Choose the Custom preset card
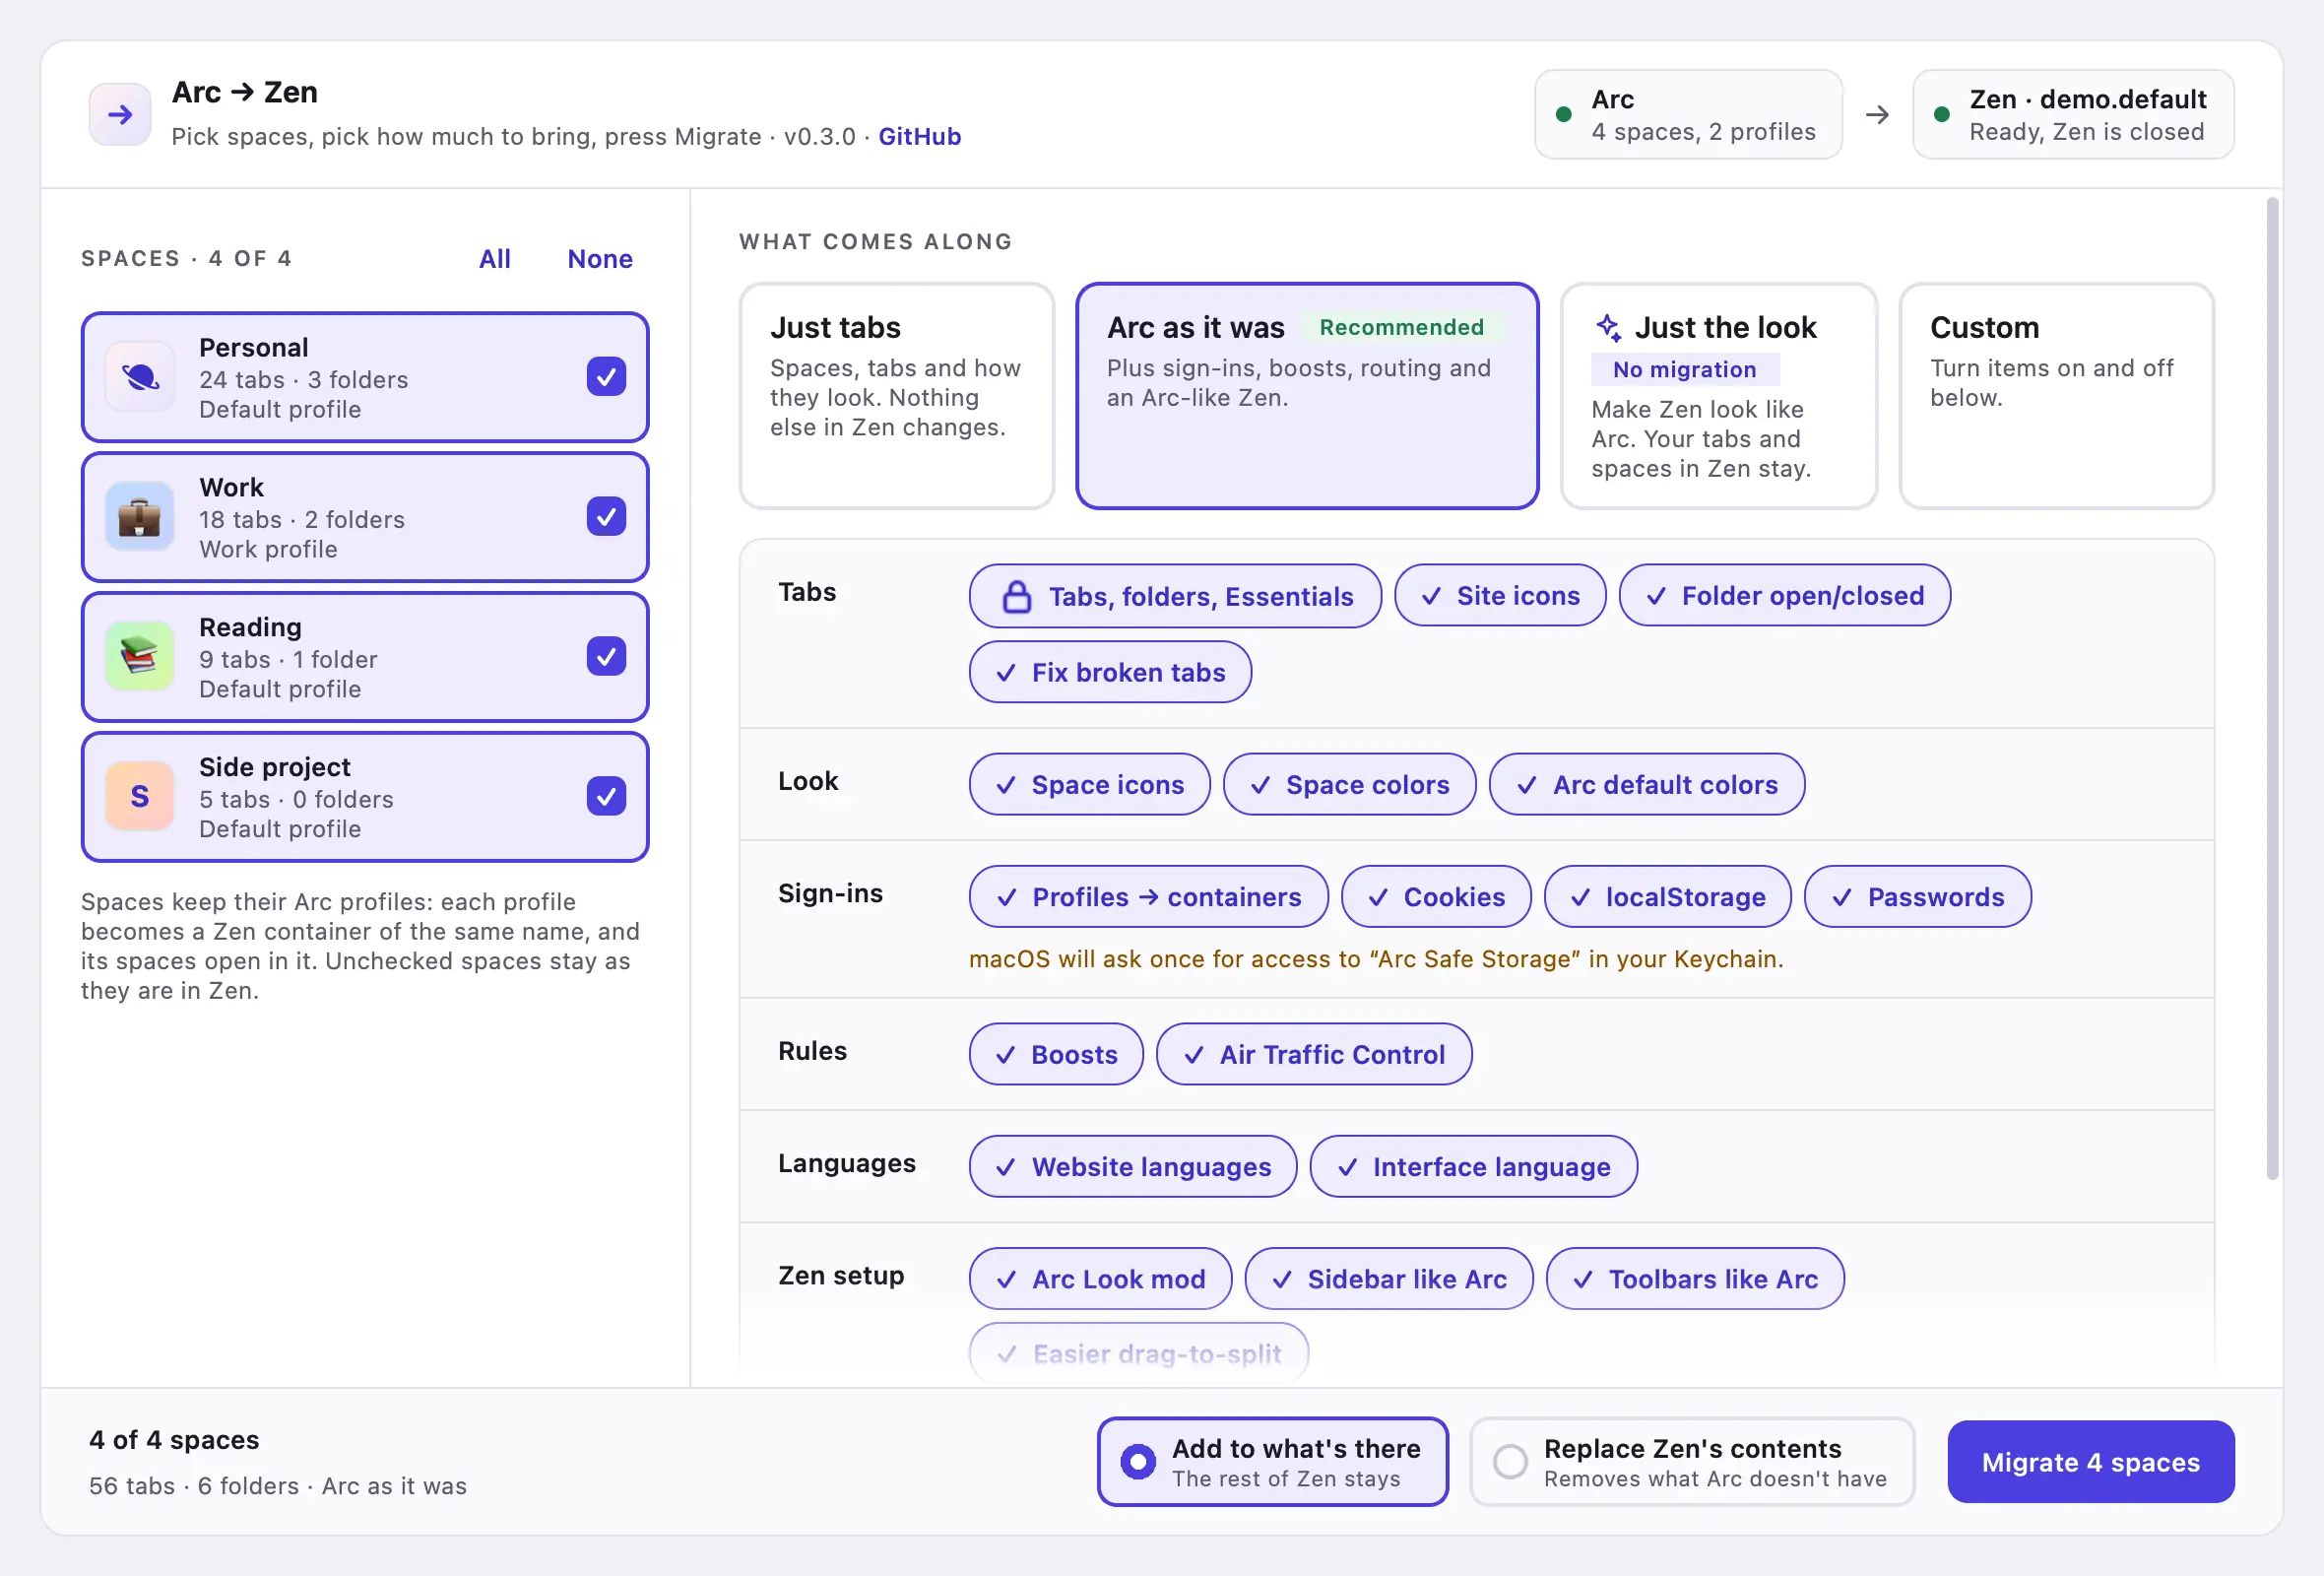The height and width of the screenshot is (1576, 2324). pos(2057,396)
